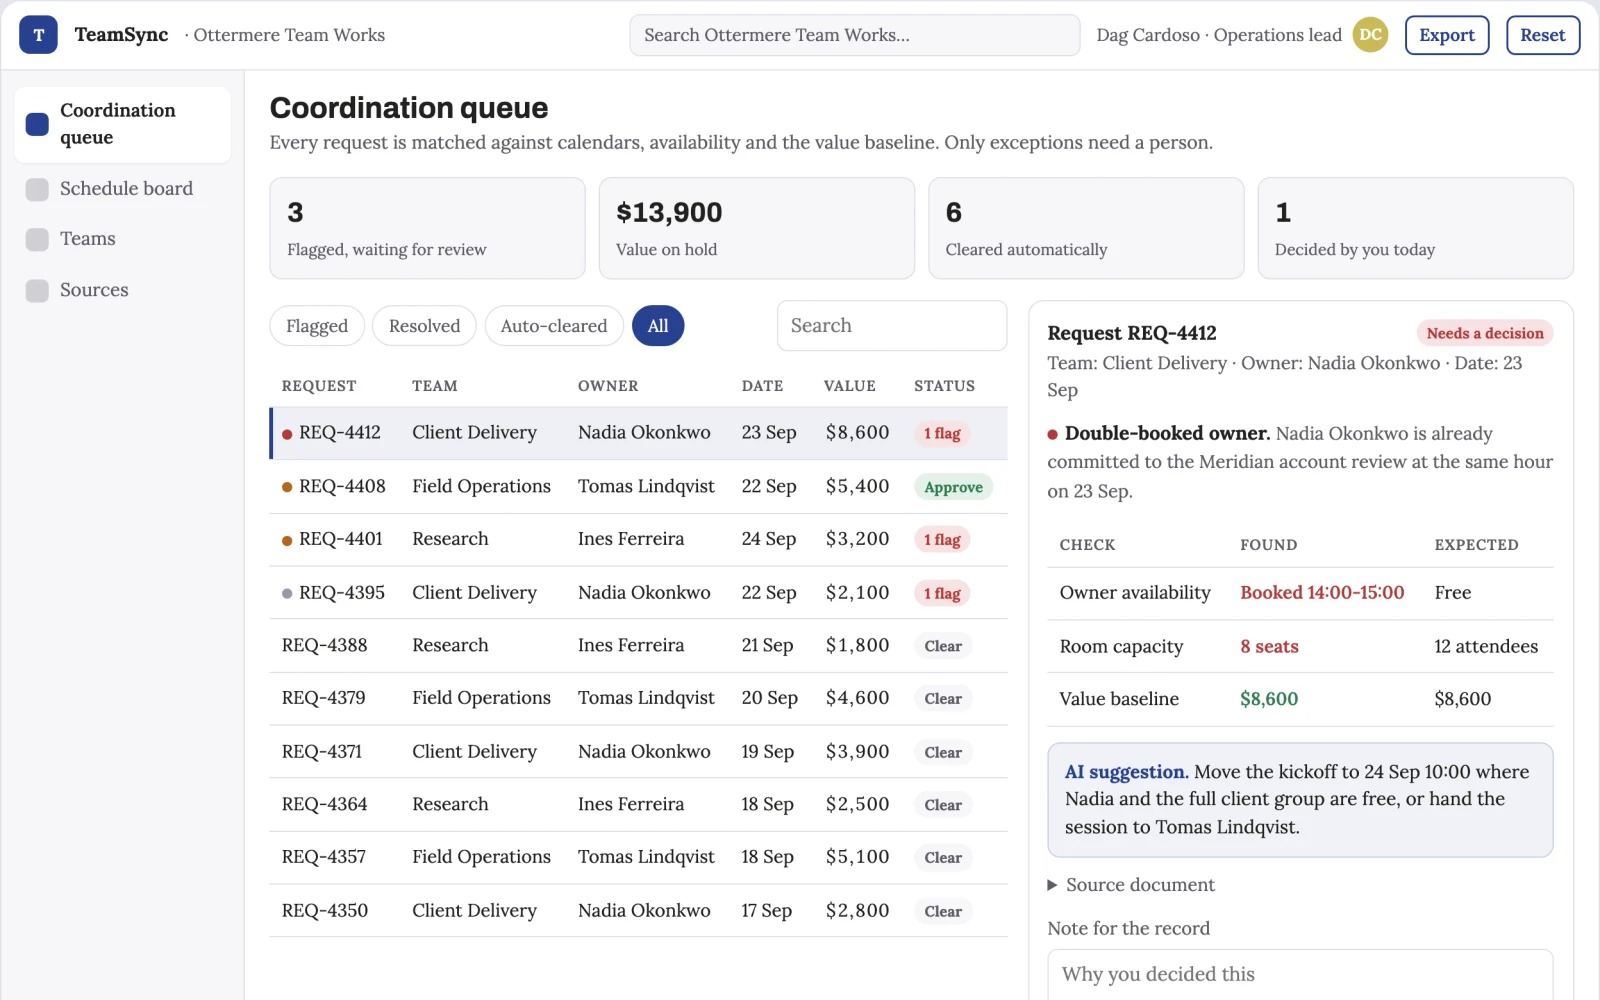Click the Decided by you today card

[x=1416, y=228]
